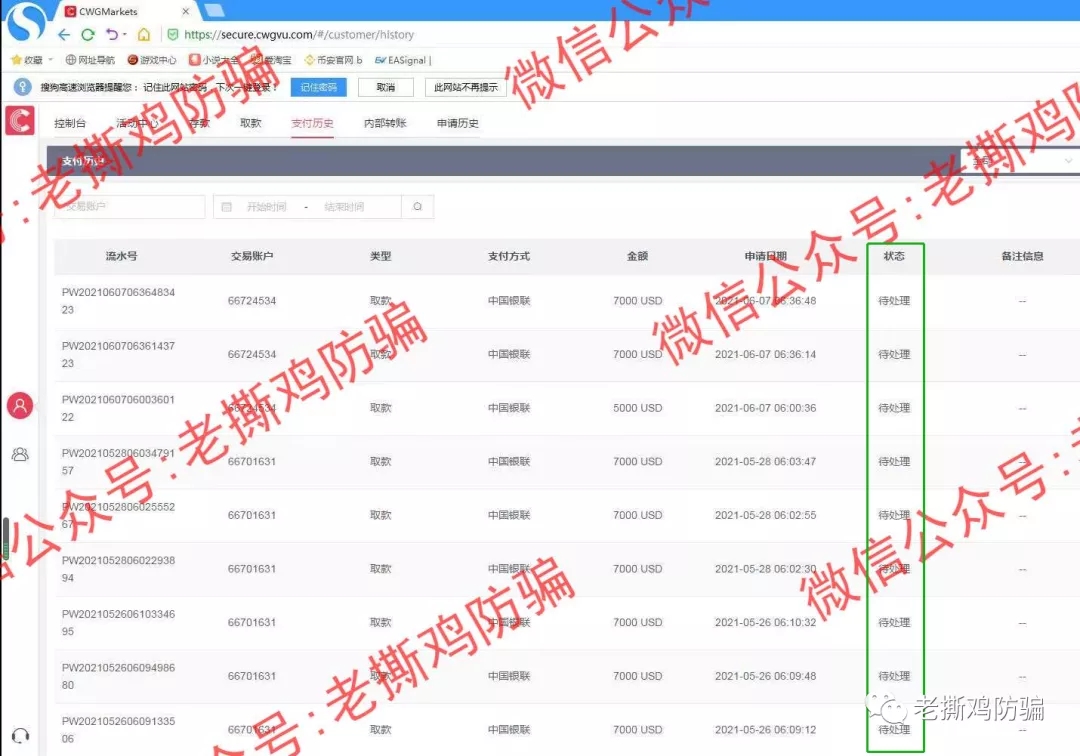Click serial number PW2021060706361437

click(118, 355)
